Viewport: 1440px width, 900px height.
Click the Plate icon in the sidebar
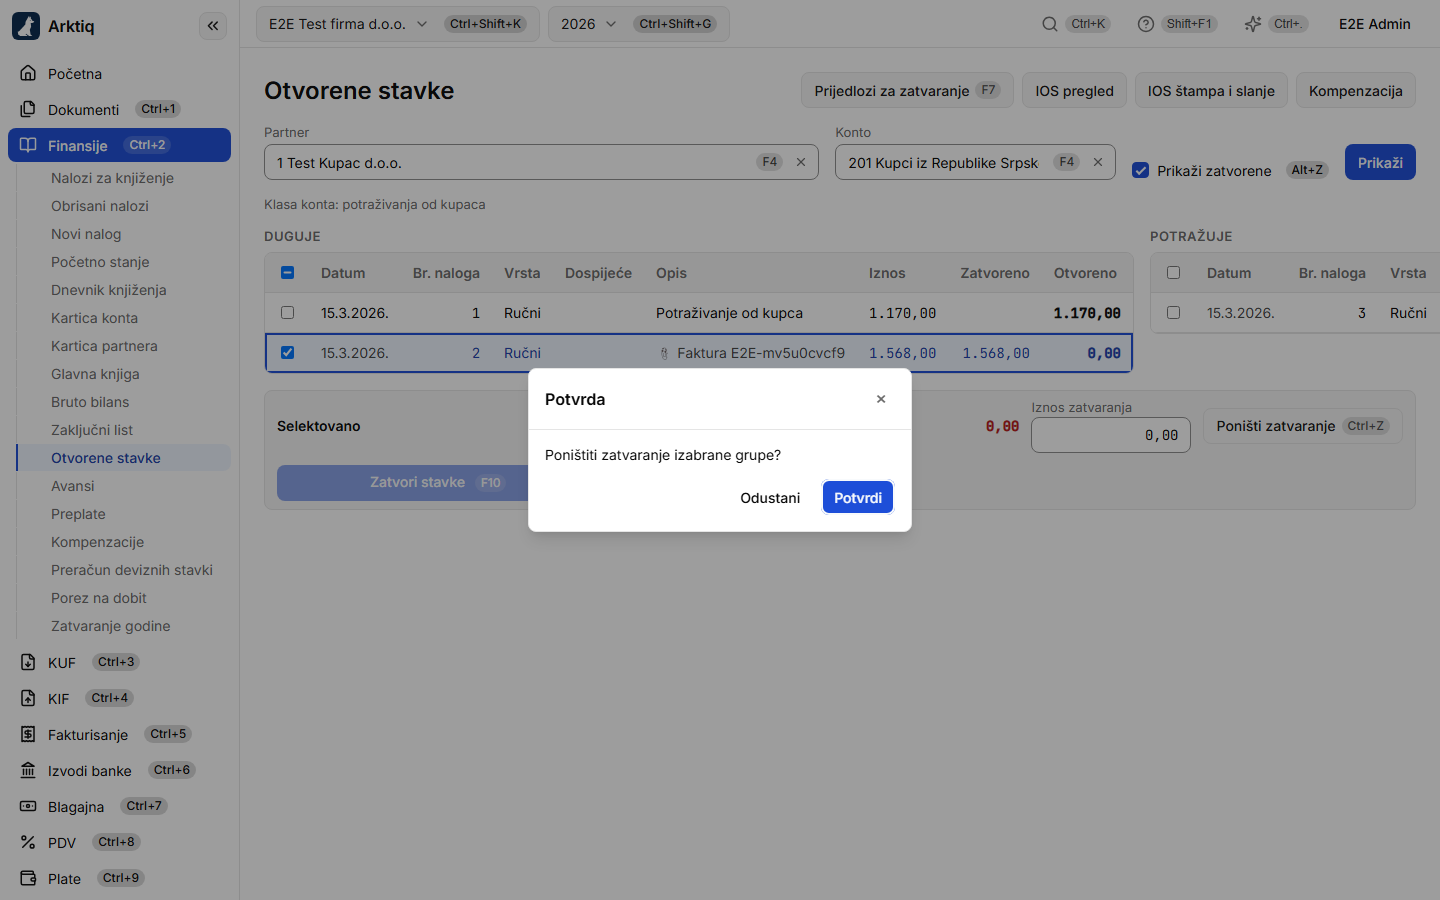[x=28, y=878]
